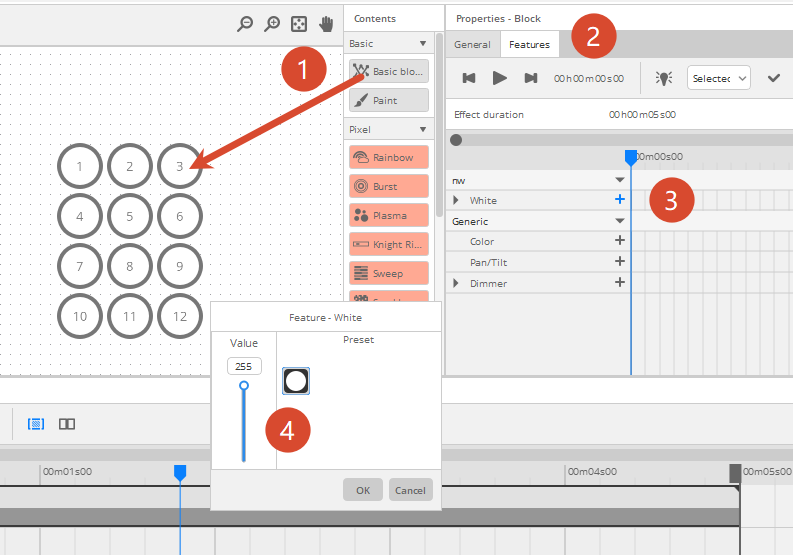This screenshot has height=555, width=793.
Task: Click the checkmark apply icon
Action: point(773,78)
